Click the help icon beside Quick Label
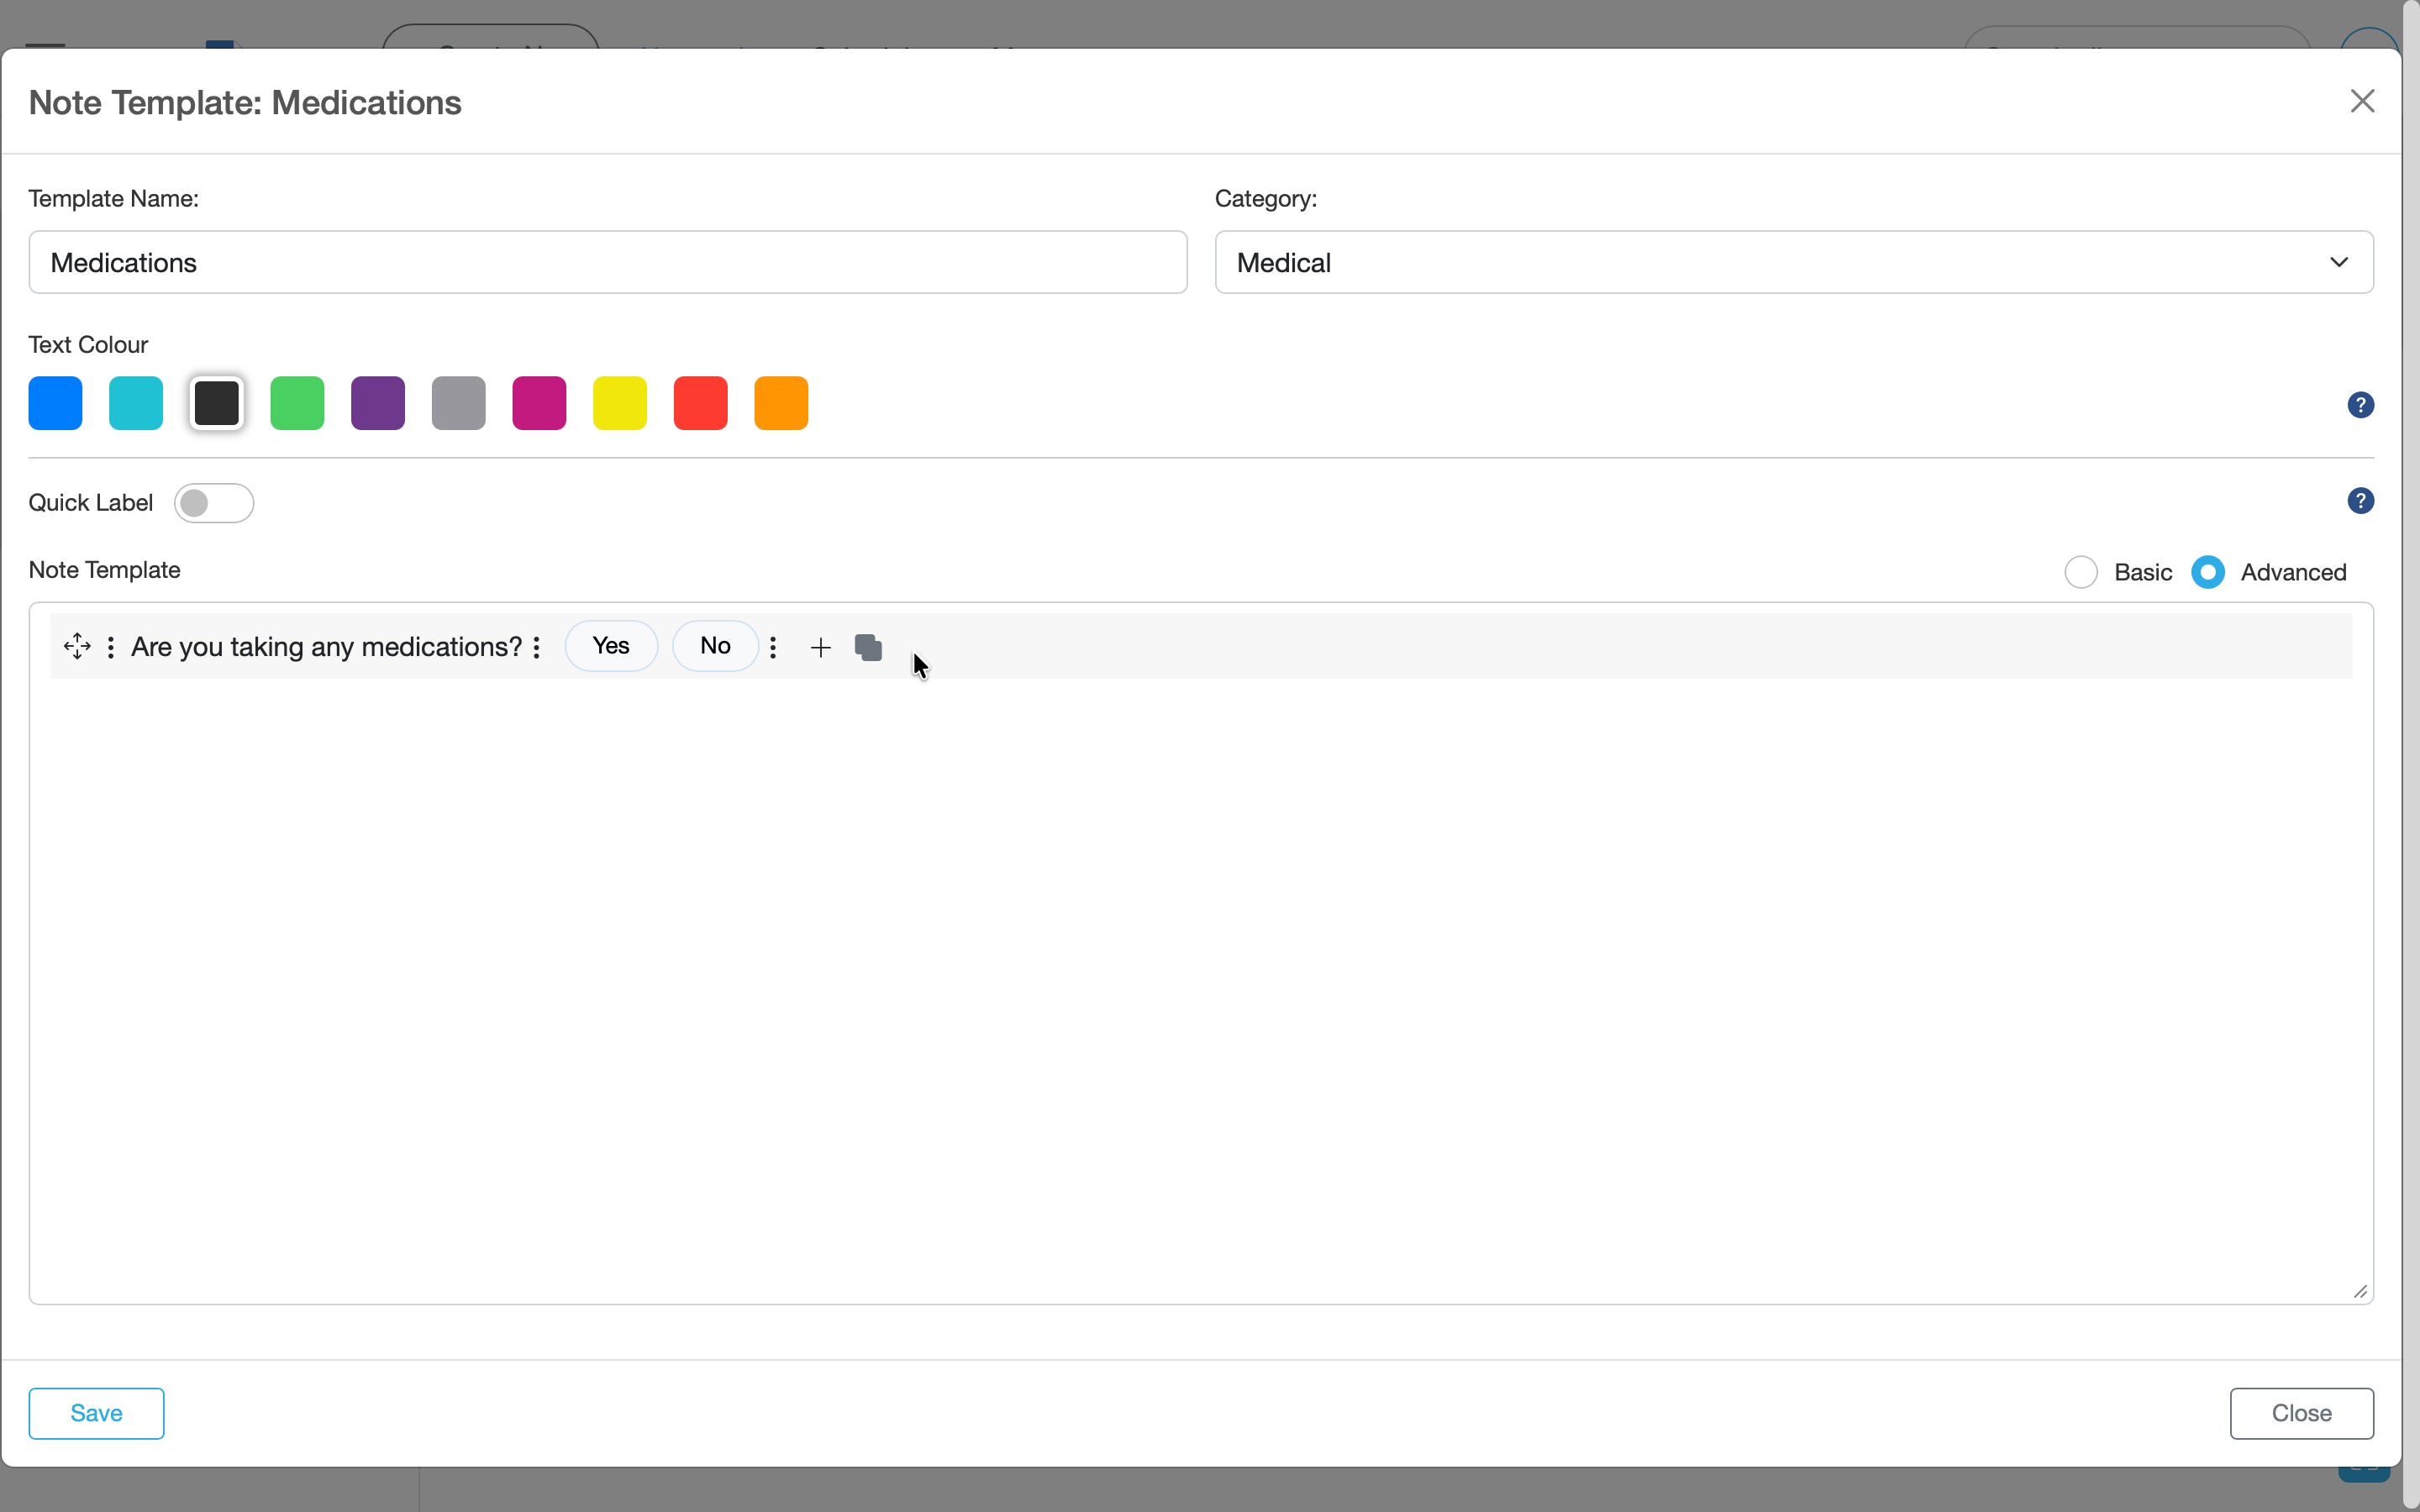 coord(2361,500)
